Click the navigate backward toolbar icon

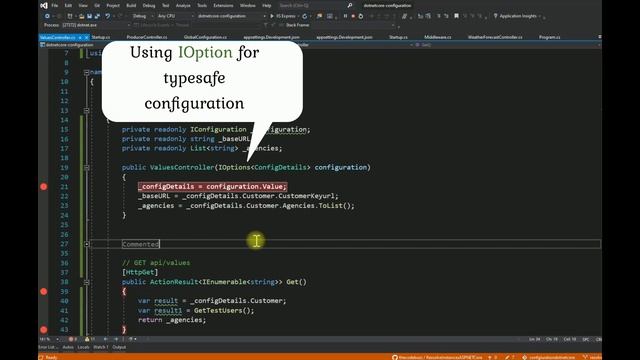click(x=47, y=16)
